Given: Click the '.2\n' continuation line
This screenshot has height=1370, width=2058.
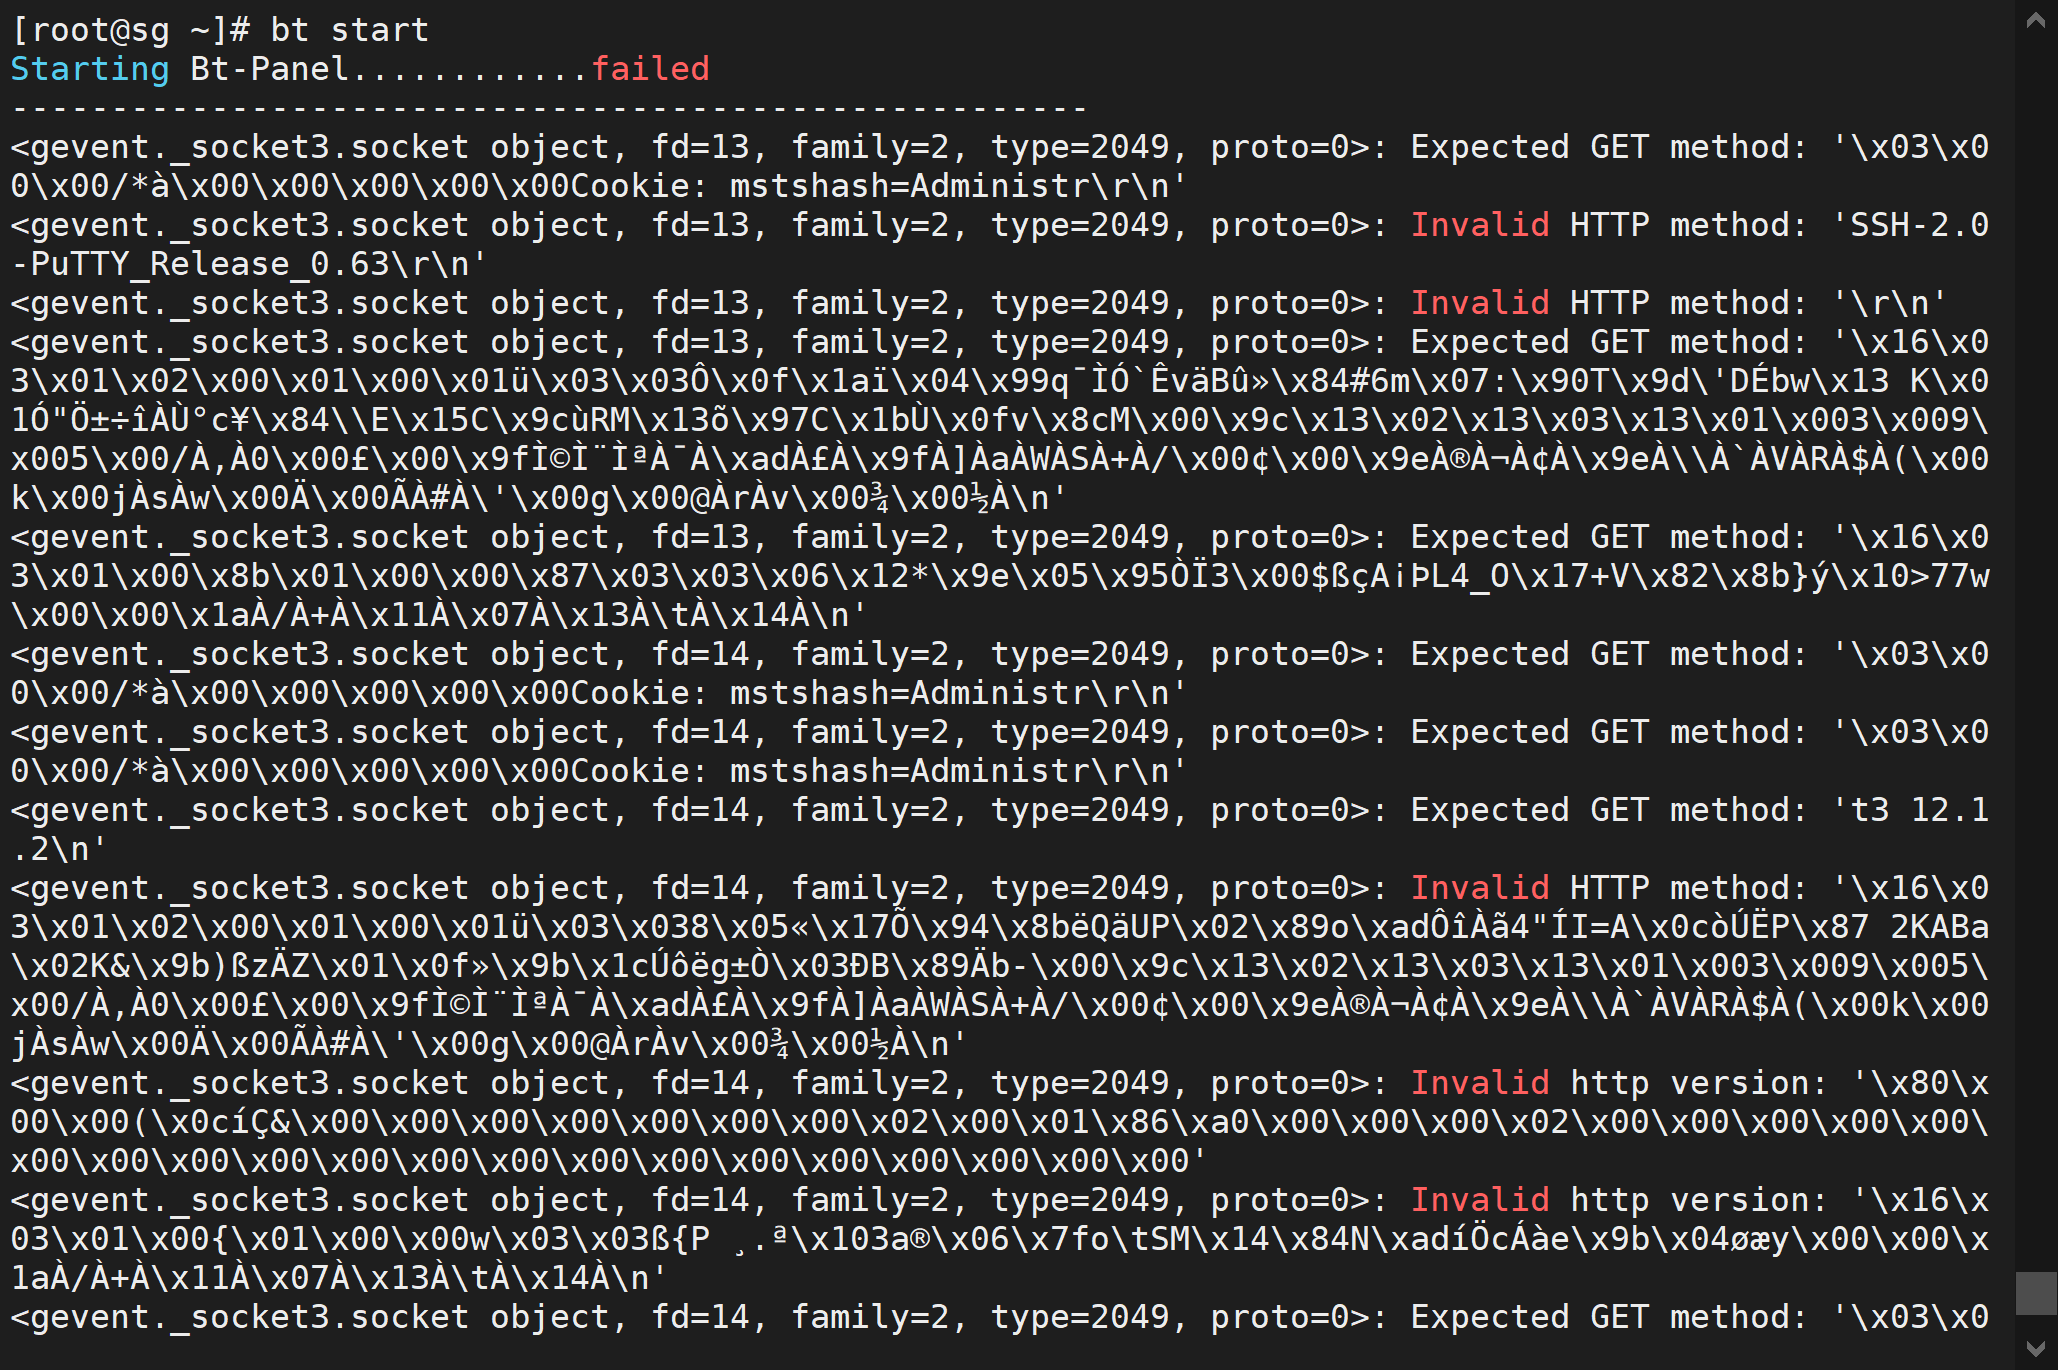Looking at the screenshot, I should tap(60, 849).
